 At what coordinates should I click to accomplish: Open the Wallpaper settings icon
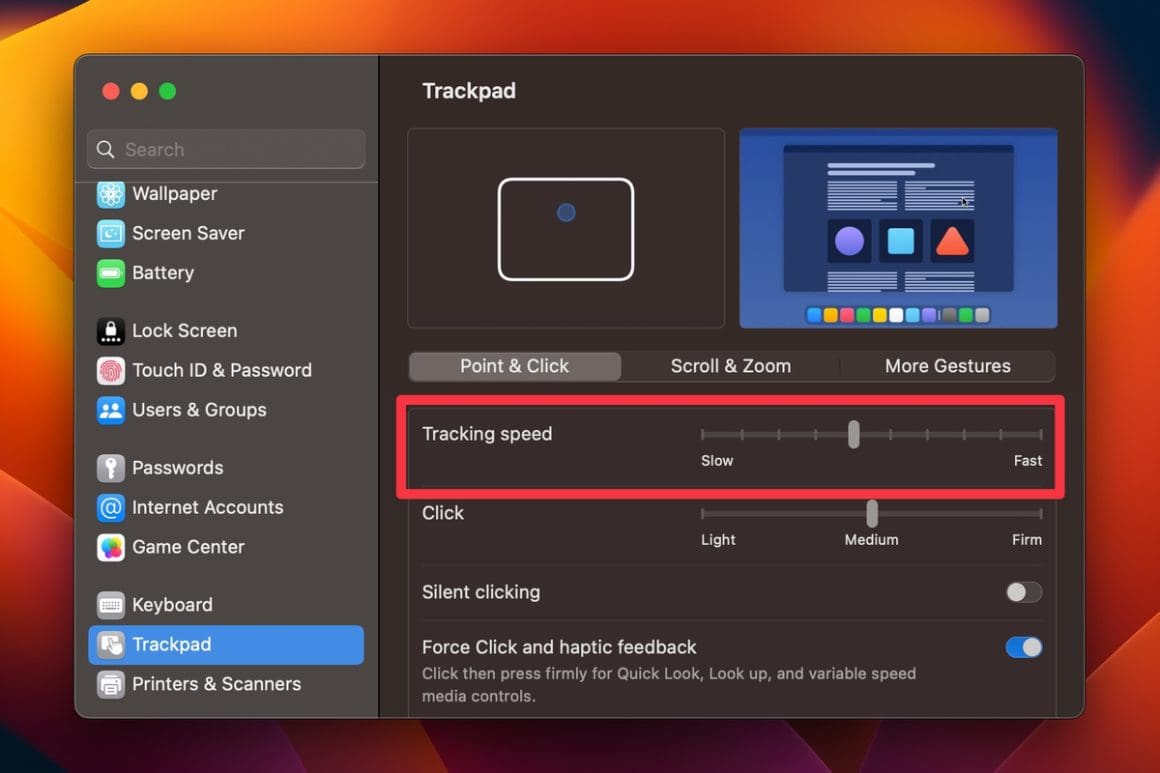111,193
